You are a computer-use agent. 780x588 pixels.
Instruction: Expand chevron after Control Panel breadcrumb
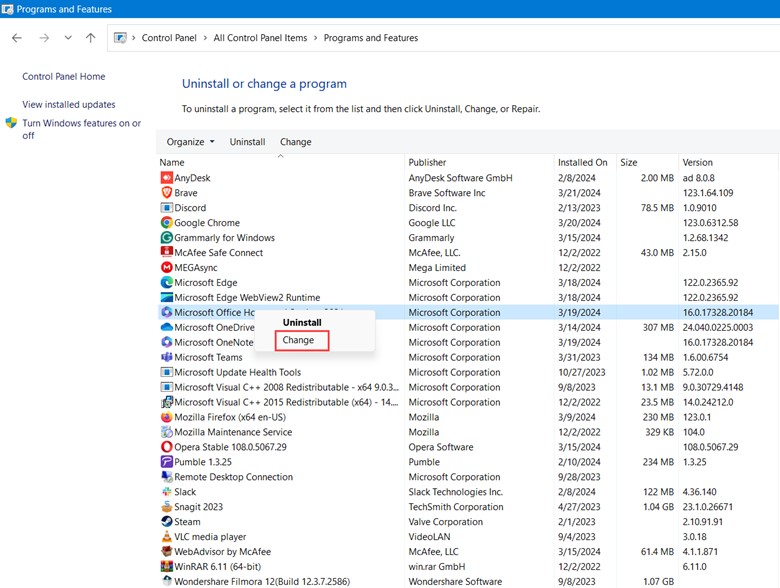tap(205, 38)
